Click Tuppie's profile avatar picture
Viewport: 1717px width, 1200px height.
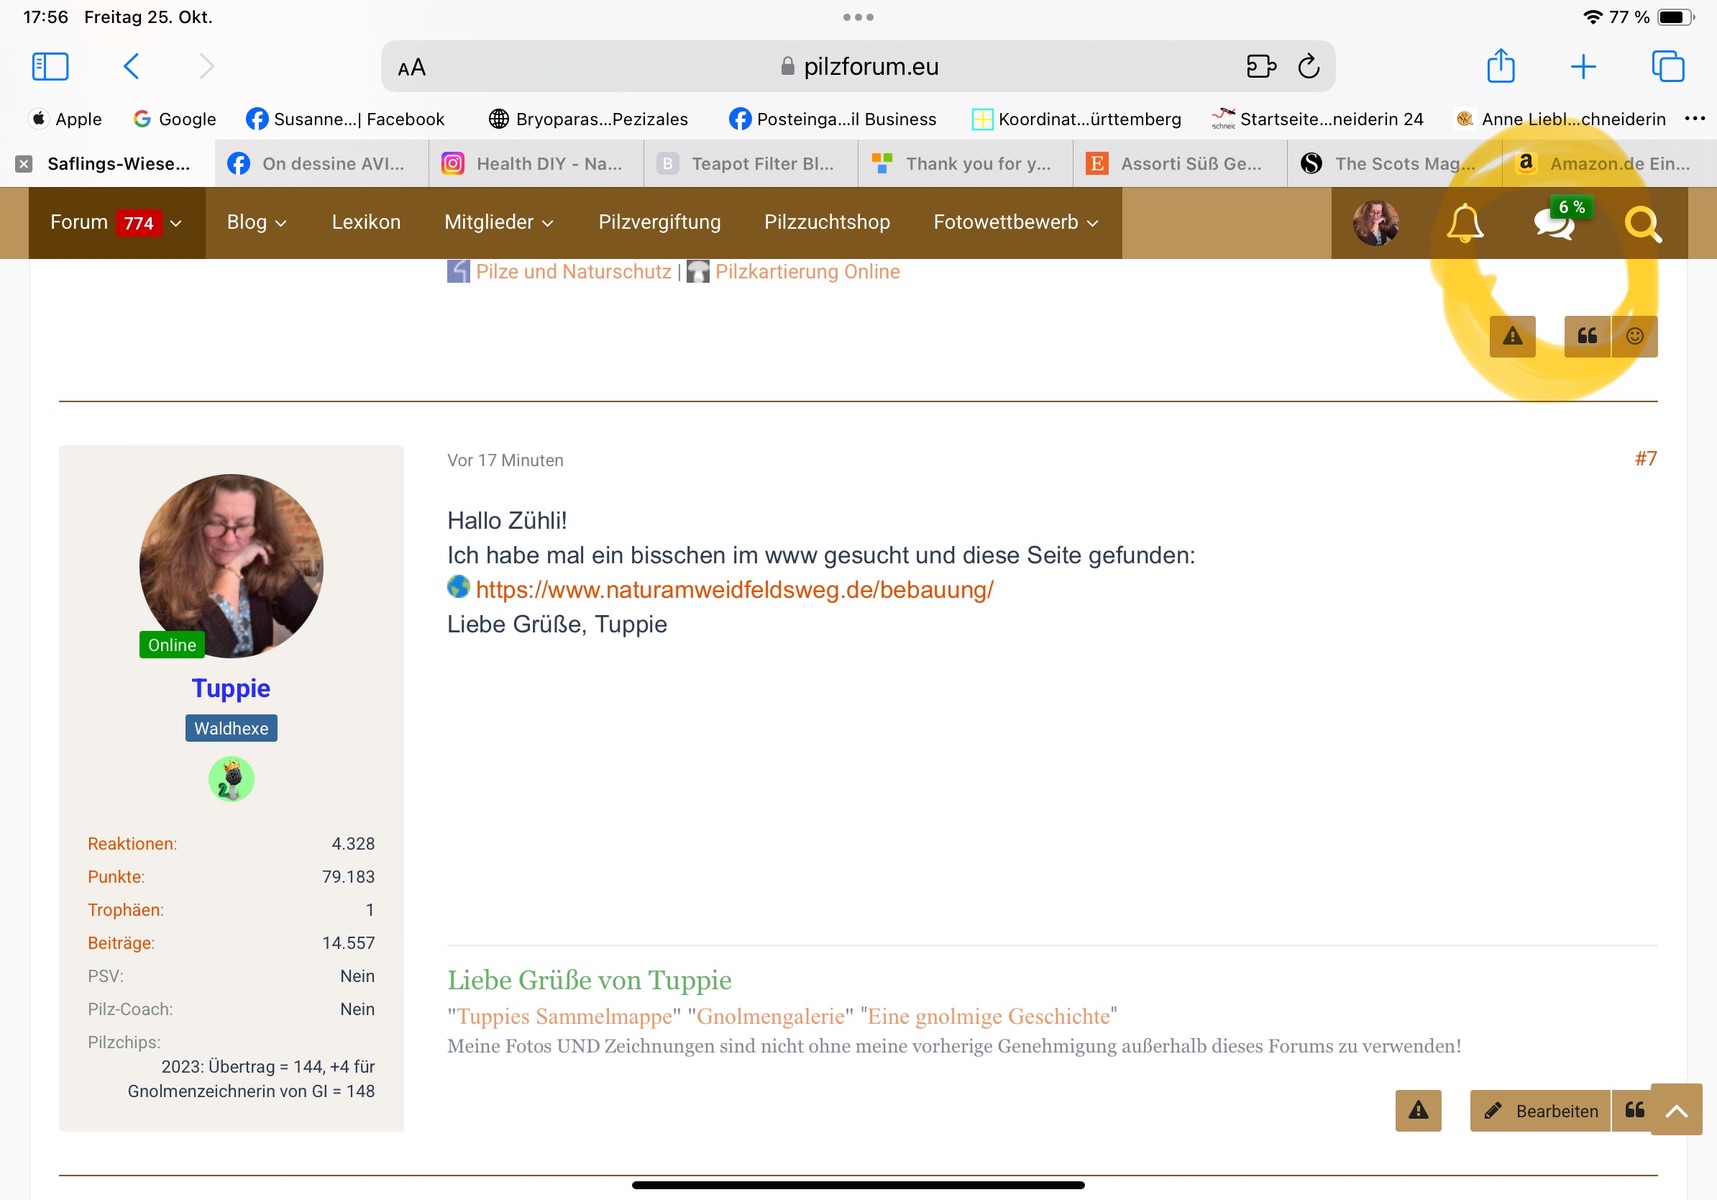231,565
